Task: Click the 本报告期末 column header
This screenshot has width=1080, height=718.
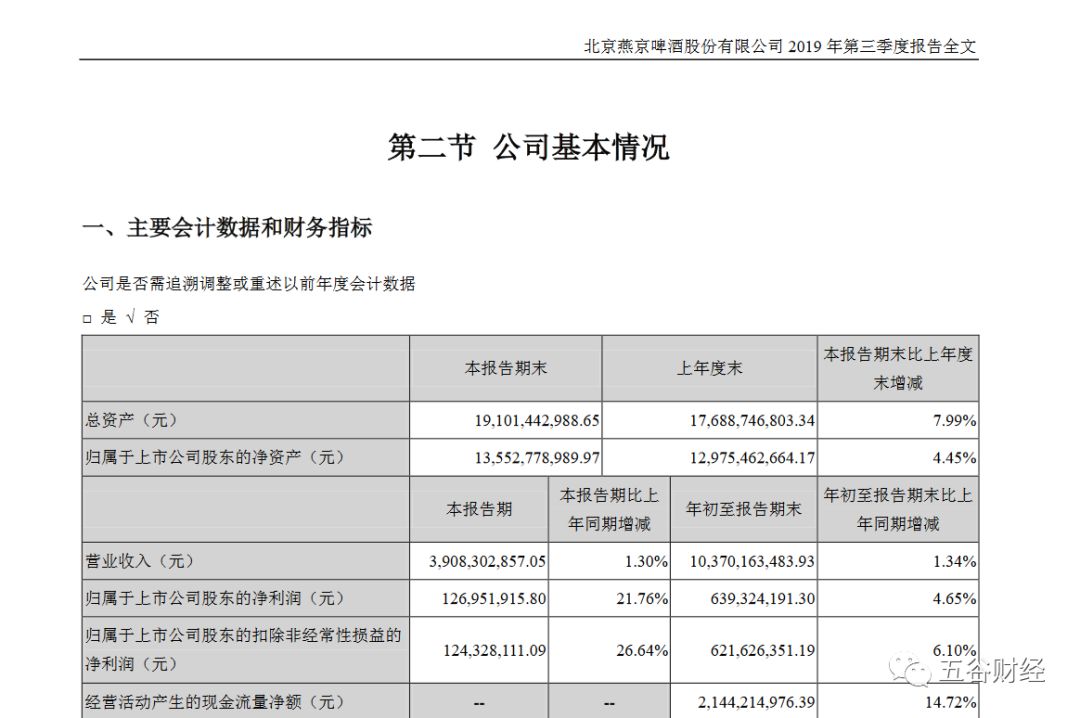Action: coord(506,369)
